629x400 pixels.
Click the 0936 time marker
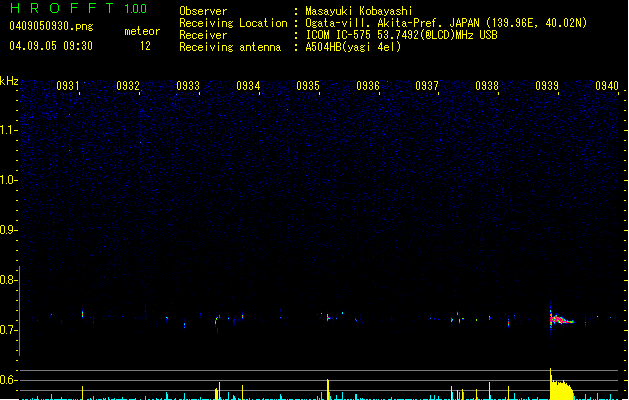[368, 86]
